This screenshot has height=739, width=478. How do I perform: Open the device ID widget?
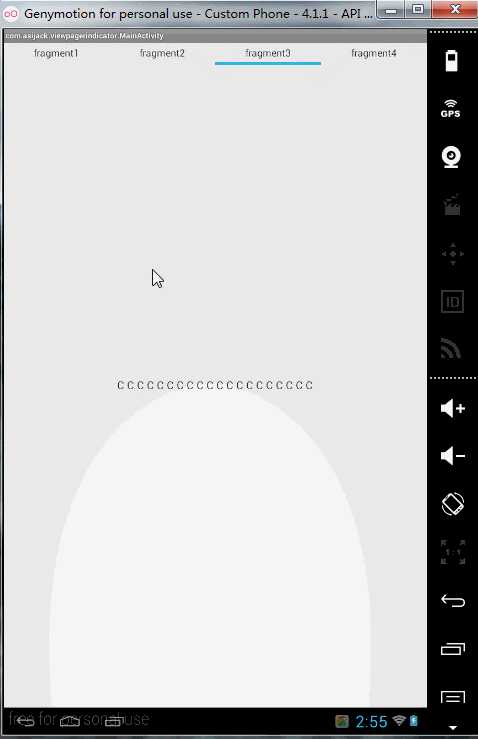(x=453, y=302)
